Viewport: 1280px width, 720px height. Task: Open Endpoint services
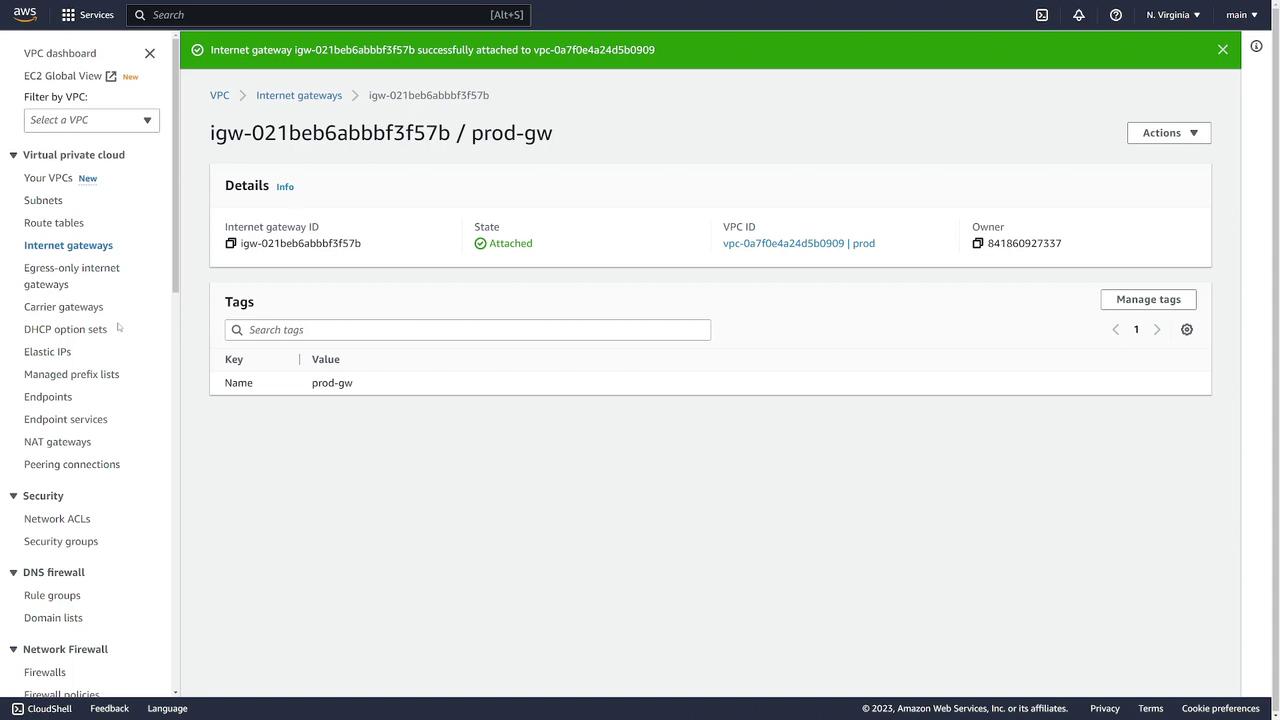pyautogui.click(x=66, y=419)
